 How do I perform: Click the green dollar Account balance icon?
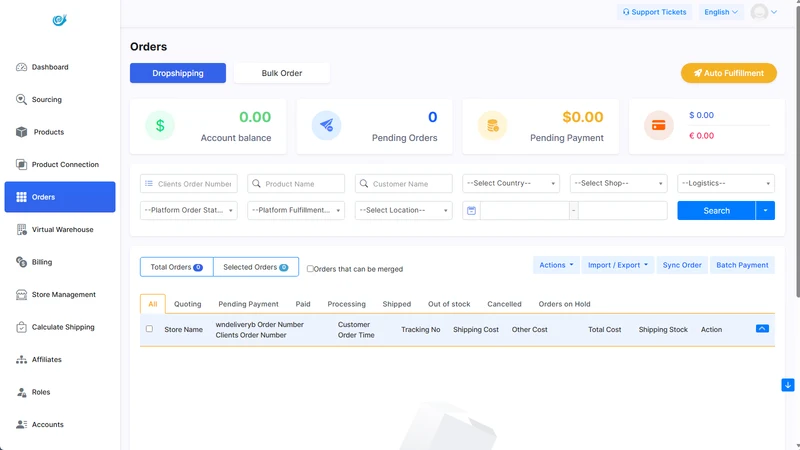tap(160, 126)
